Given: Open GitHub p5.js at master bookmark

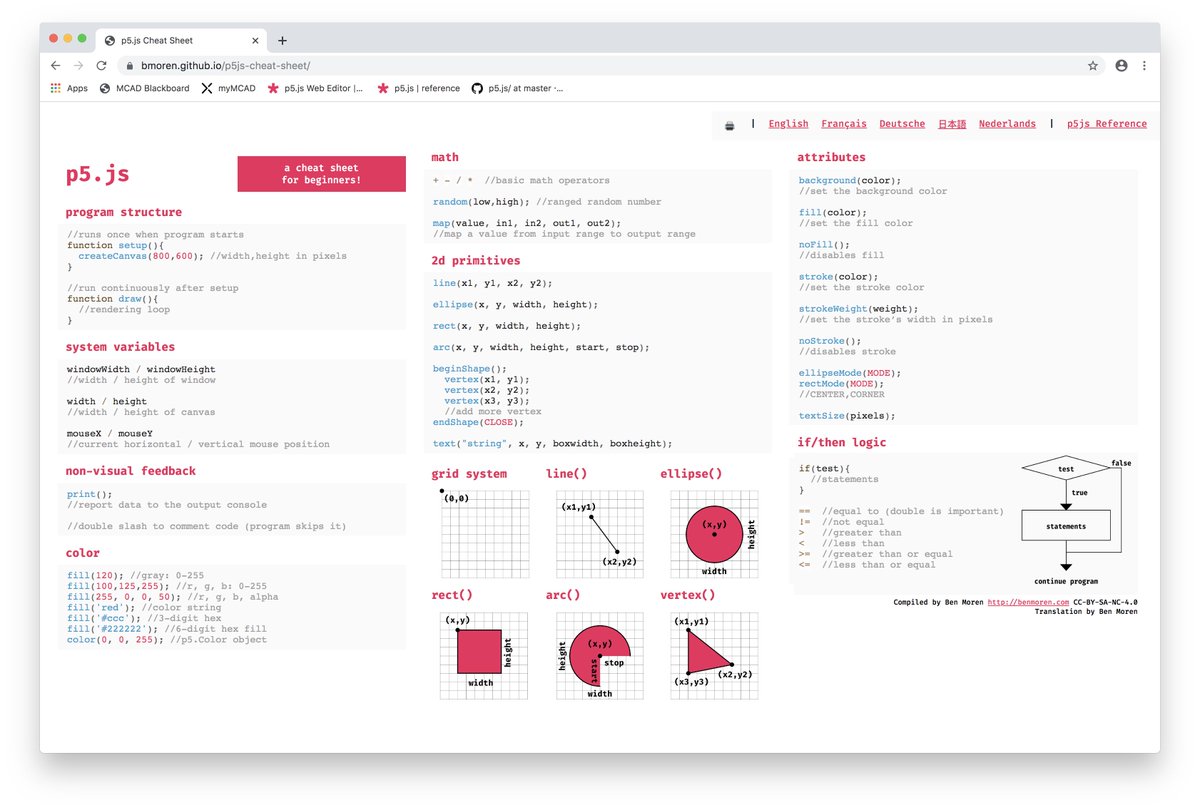Looking at the screenshot, I should [x=518, y=88].
